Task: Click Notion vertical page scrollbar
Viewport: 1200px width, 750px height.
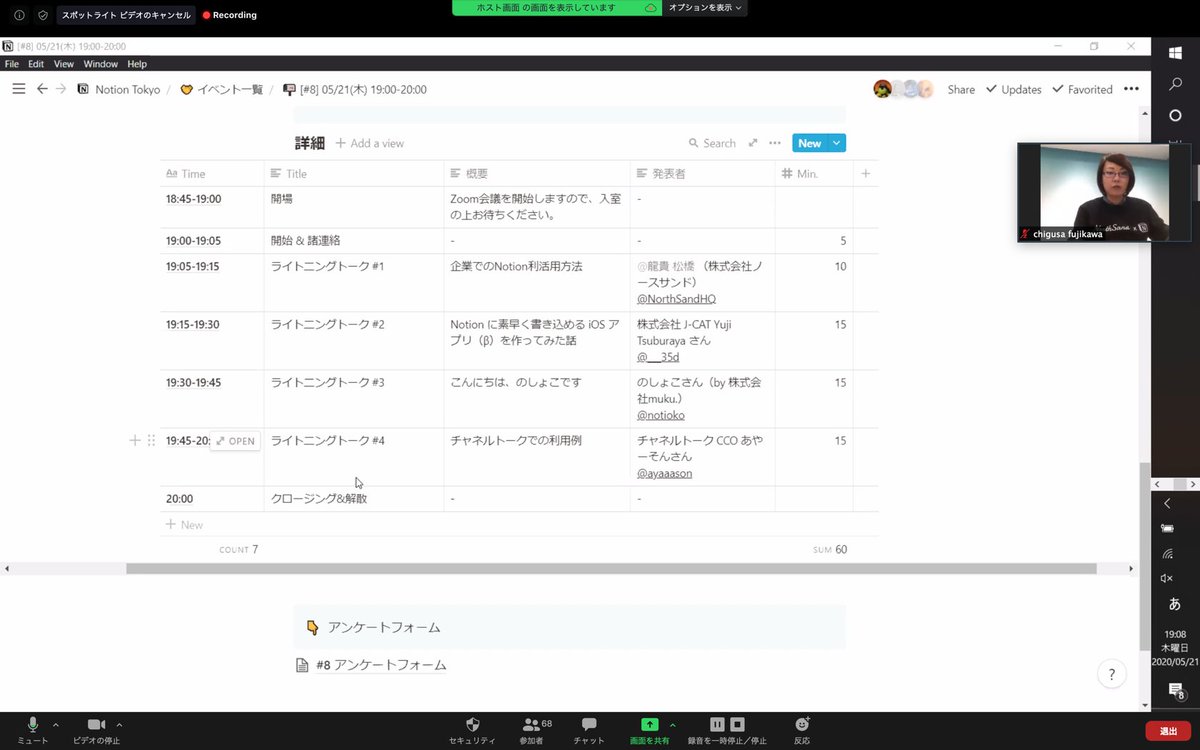Action: pos(1145,555)
